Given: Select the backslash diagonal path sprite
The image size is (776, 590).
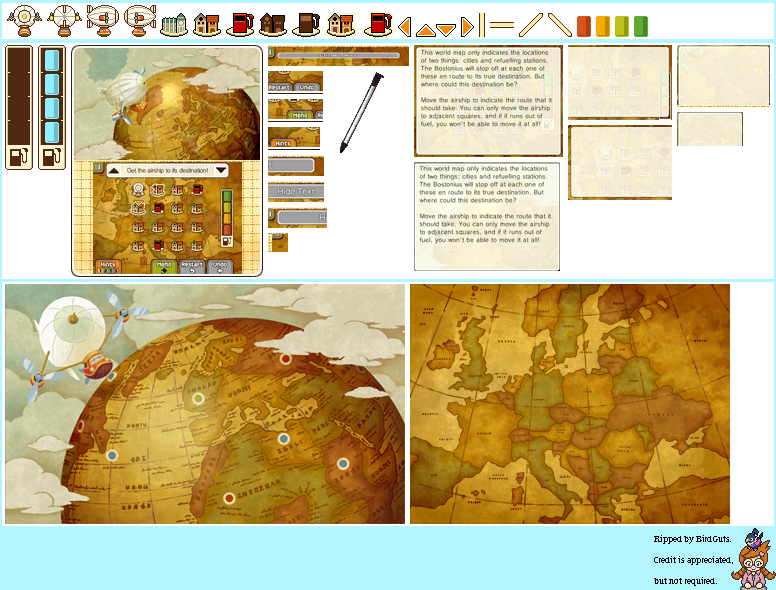Looking at the screenshot, I should point(560,25).
